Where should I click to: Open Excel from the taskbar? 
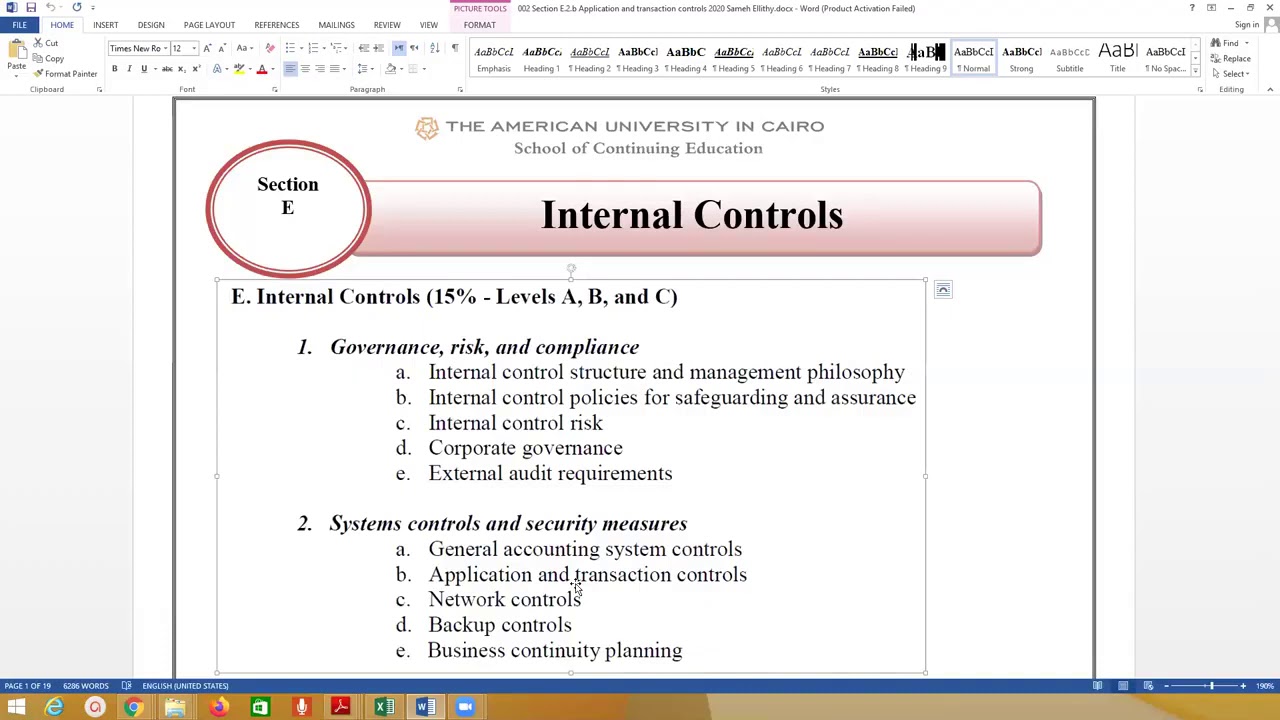coord(383,708)
